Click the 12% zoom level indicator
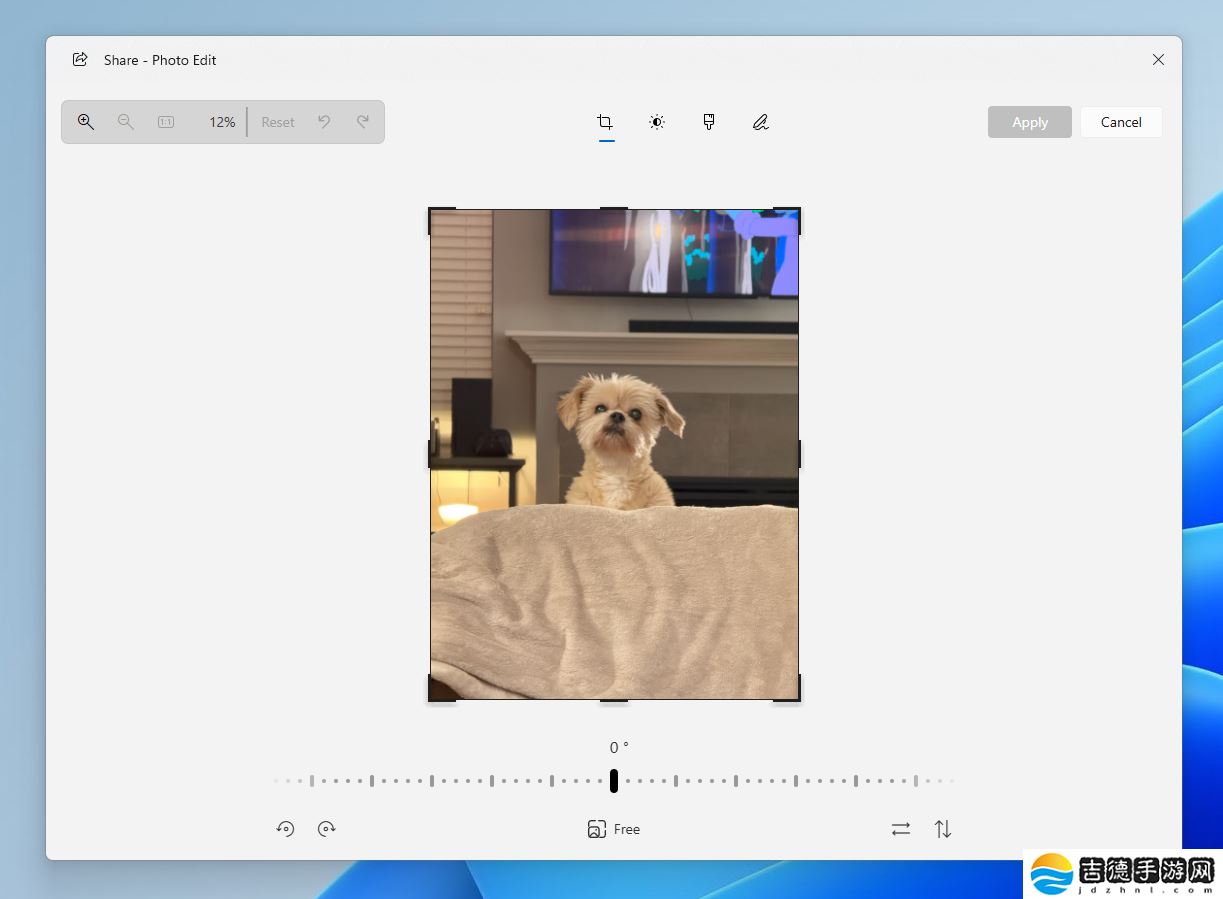This screenshot has height=899, width=1223. (x=222, y=121)
